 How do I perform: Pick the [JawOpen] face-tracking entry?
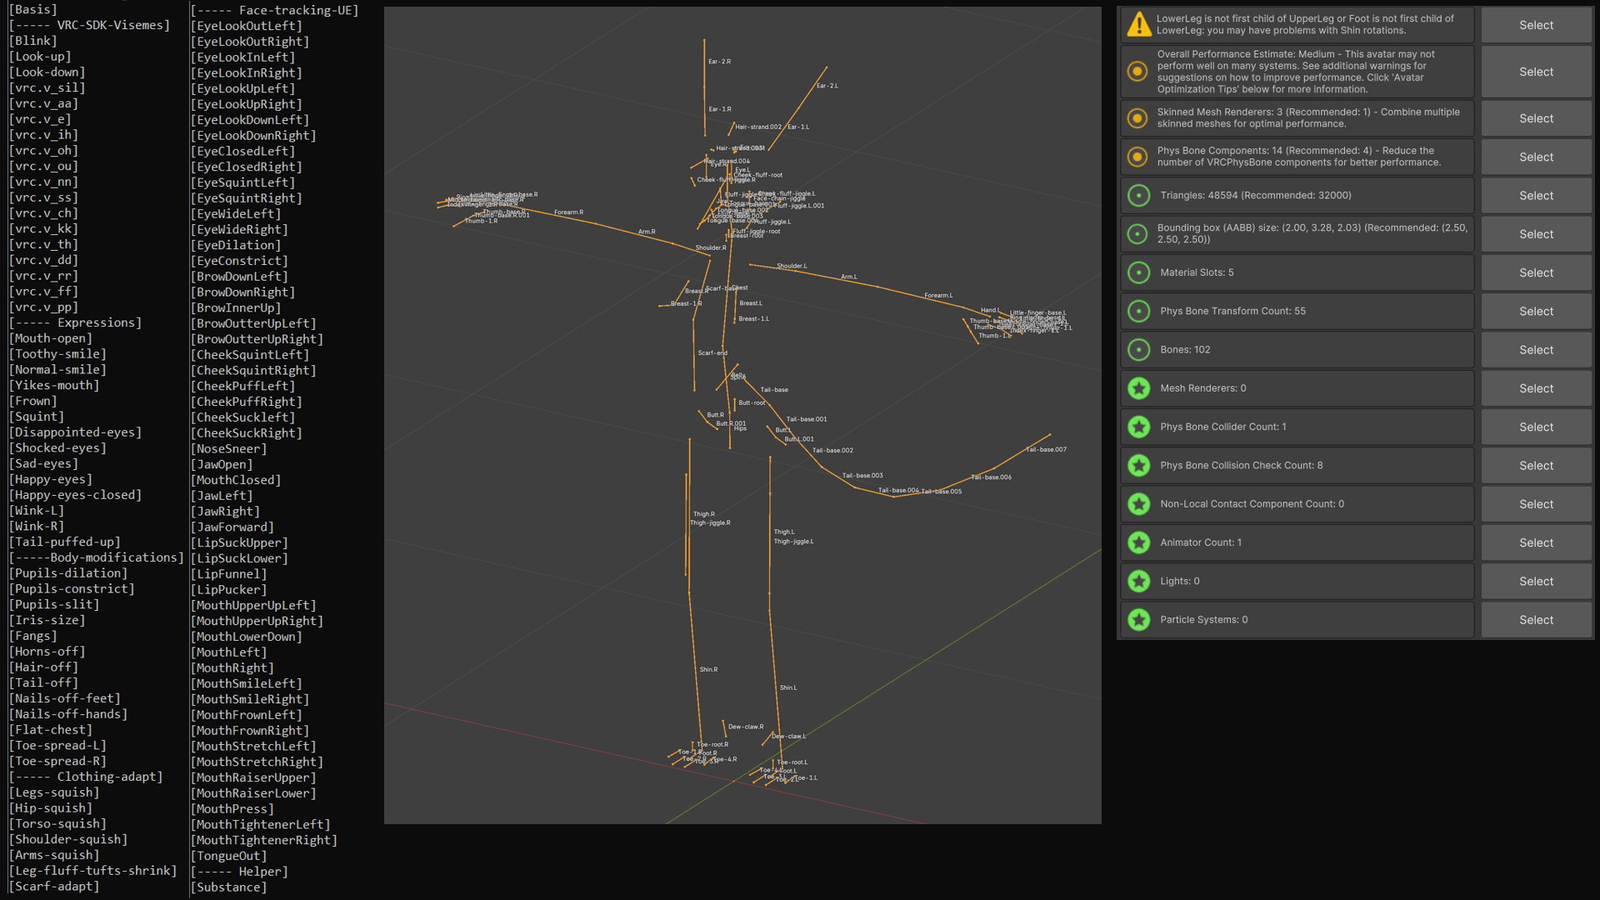click(222, 465)
